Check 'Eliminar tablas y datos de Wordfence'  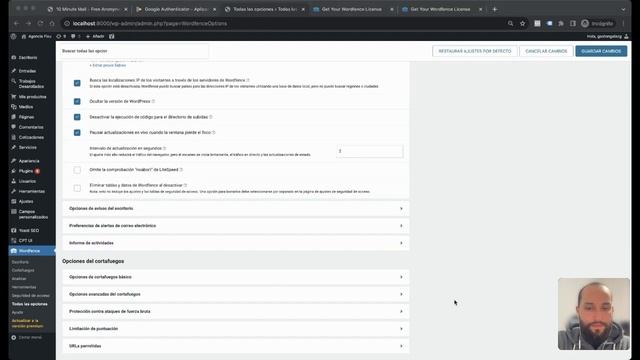pos(77,188)
